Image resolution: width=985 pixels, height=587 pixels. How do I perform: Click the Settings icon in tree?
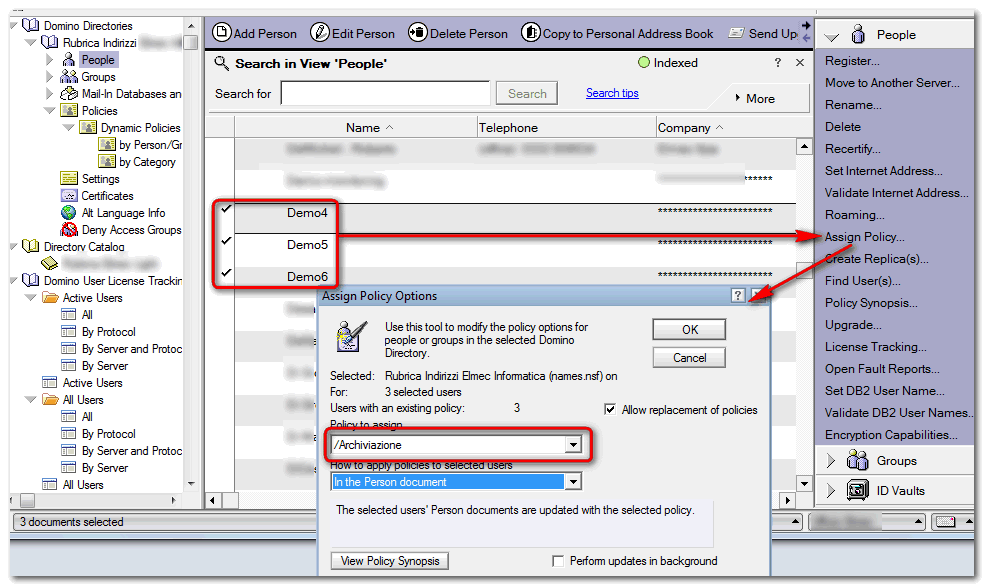pos(68,178)
